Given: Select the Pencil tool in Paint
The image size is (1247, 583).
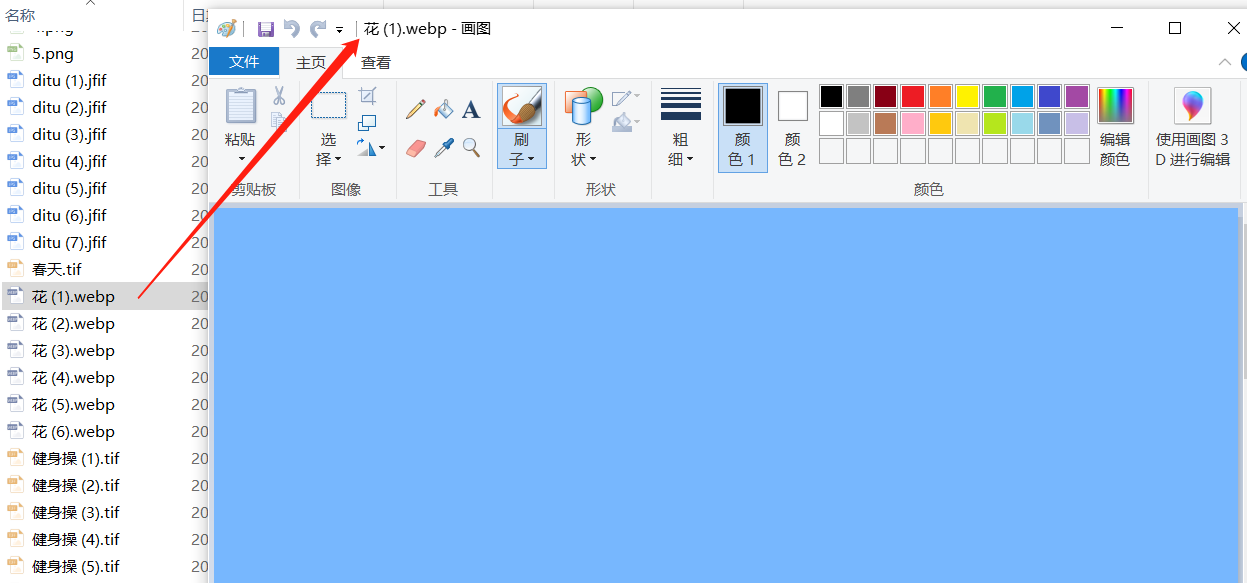Looking at the screenshot, I should 416,109.
